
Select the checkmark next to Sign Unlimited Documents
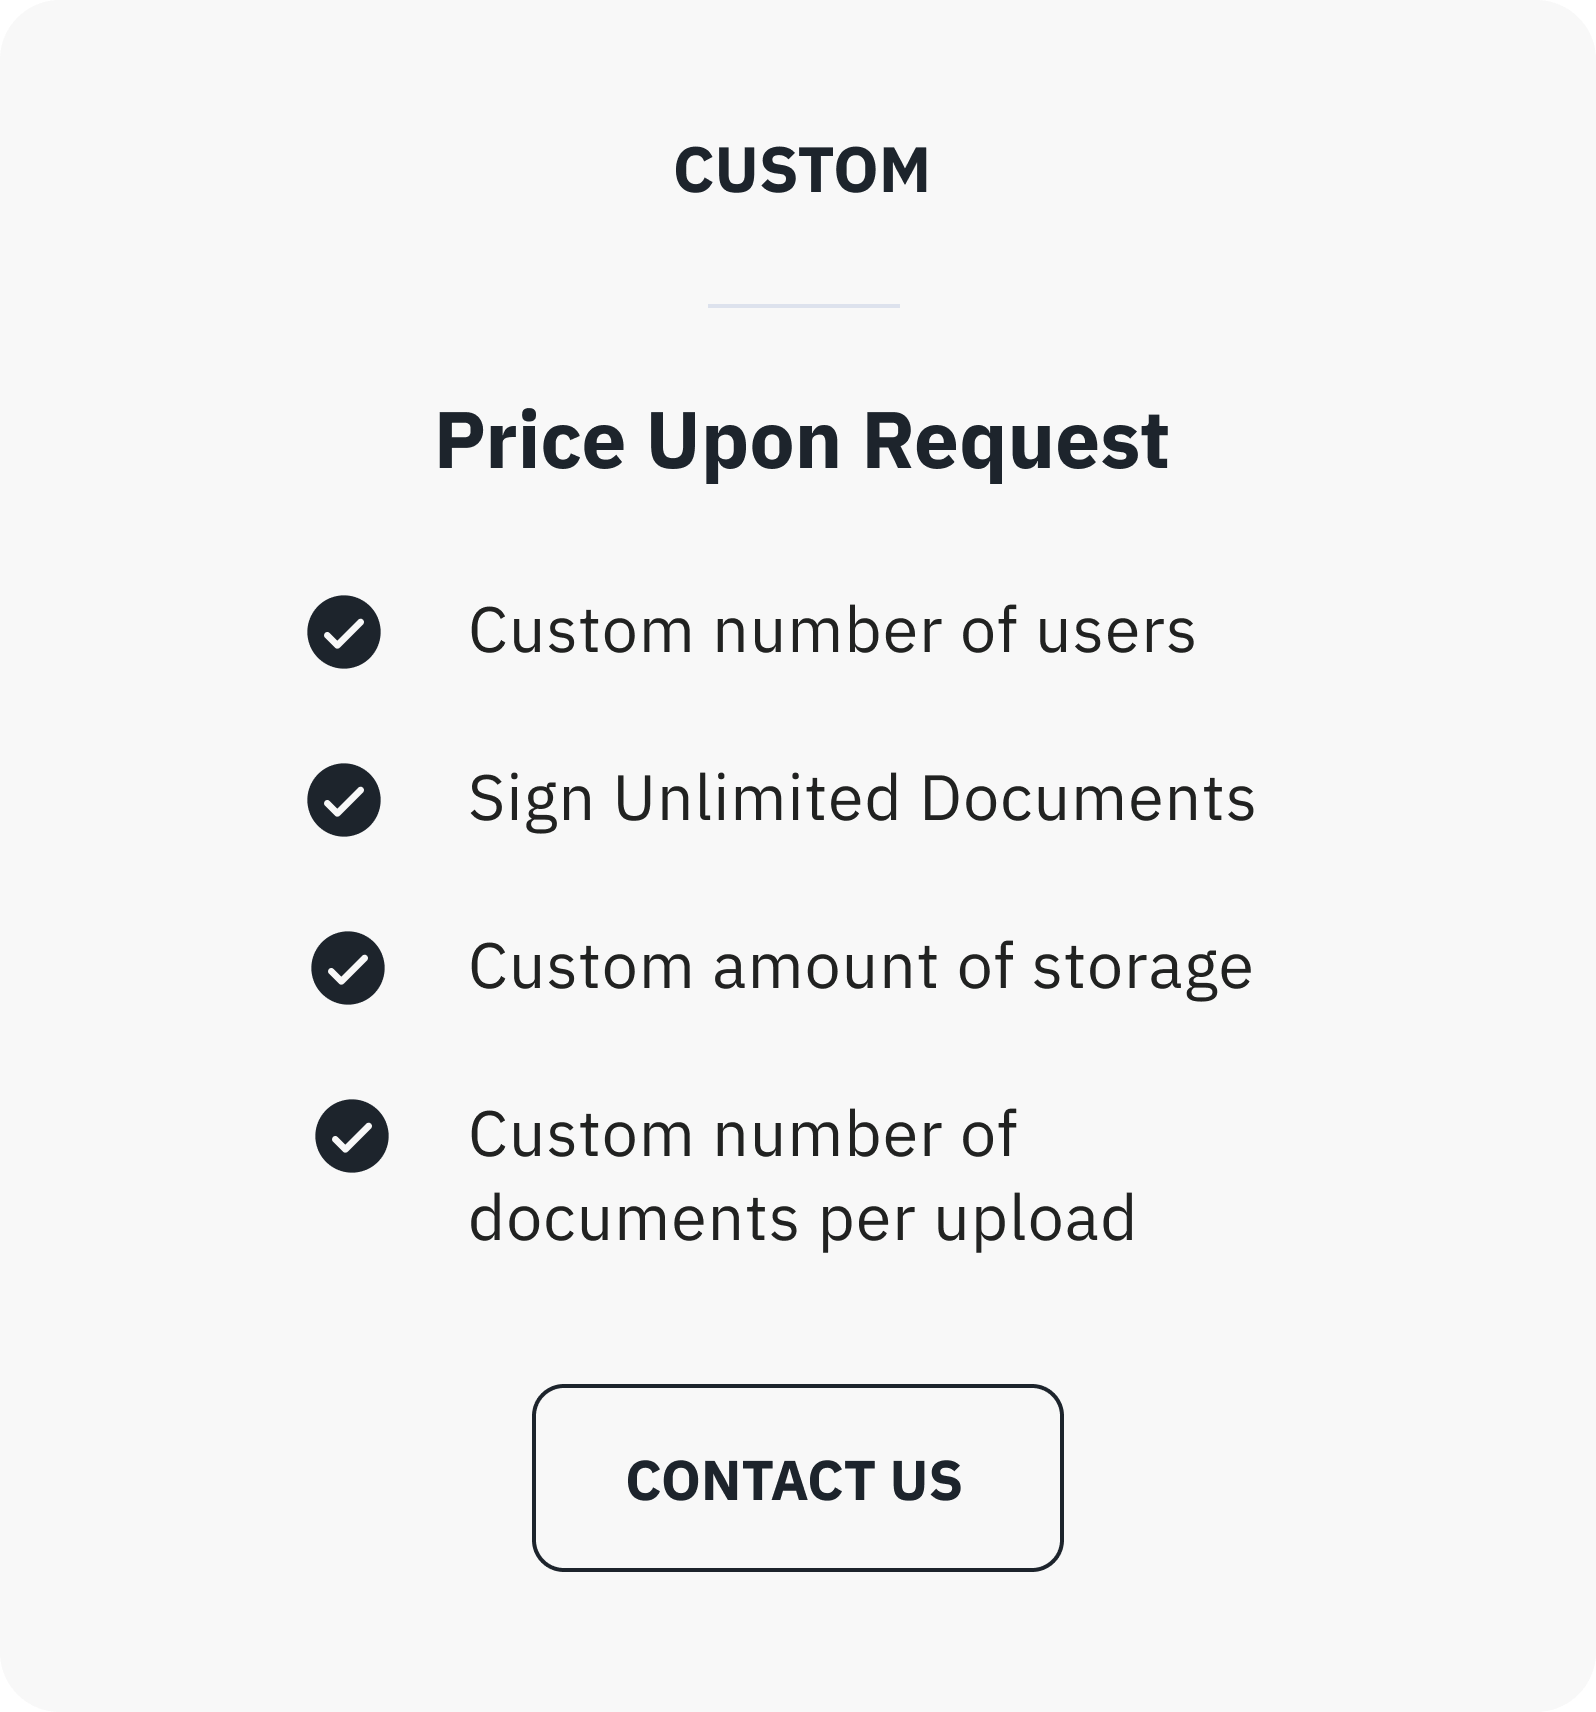click(344, 800)
